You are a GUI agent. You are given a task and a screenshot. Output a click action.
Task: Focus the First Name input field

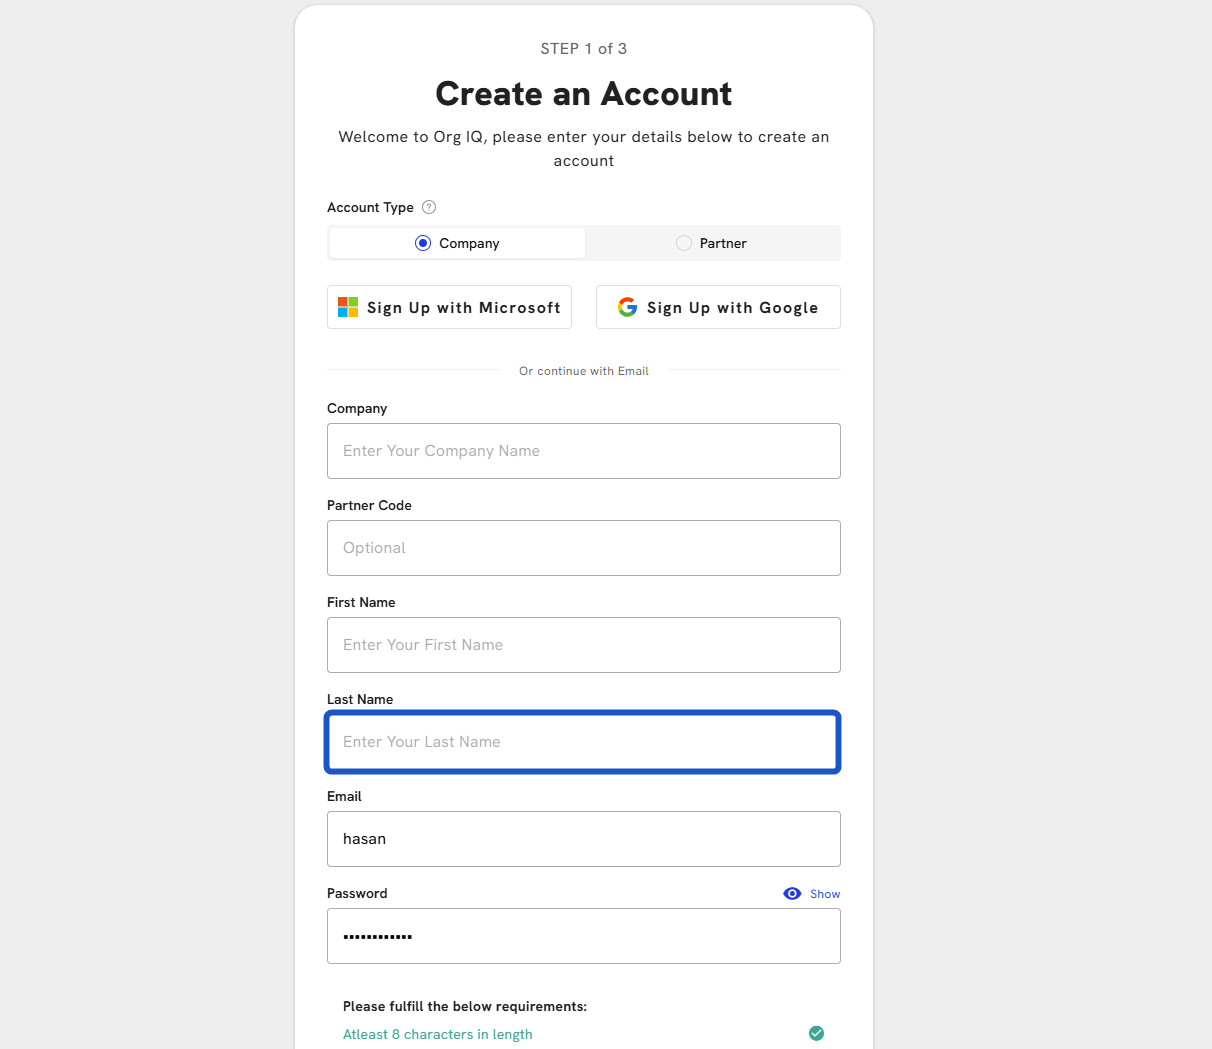point(584,645)
